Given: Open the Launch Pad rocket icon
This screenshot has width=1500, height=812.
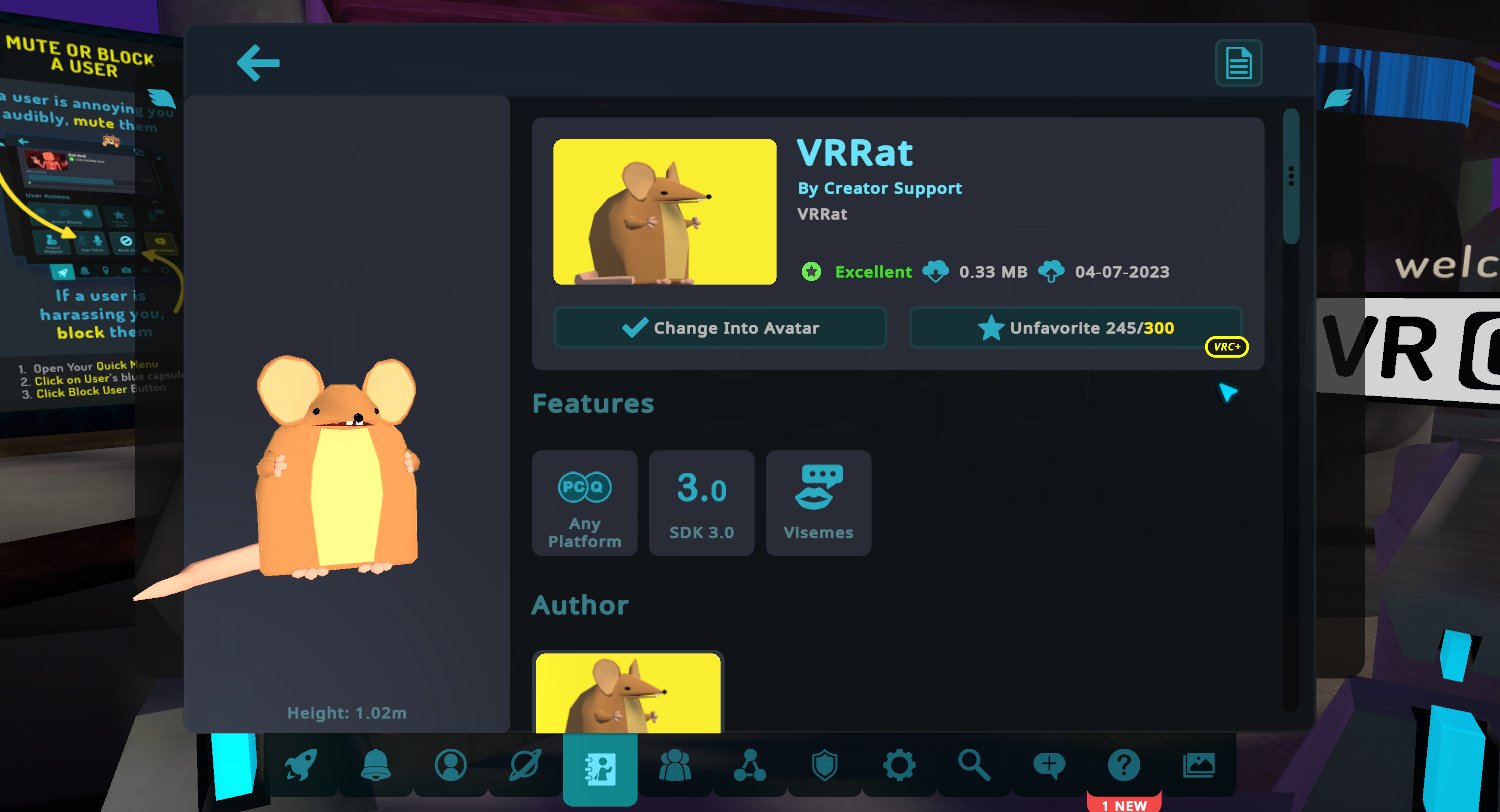Looking at the screenshot, I should tap(303, 764).
